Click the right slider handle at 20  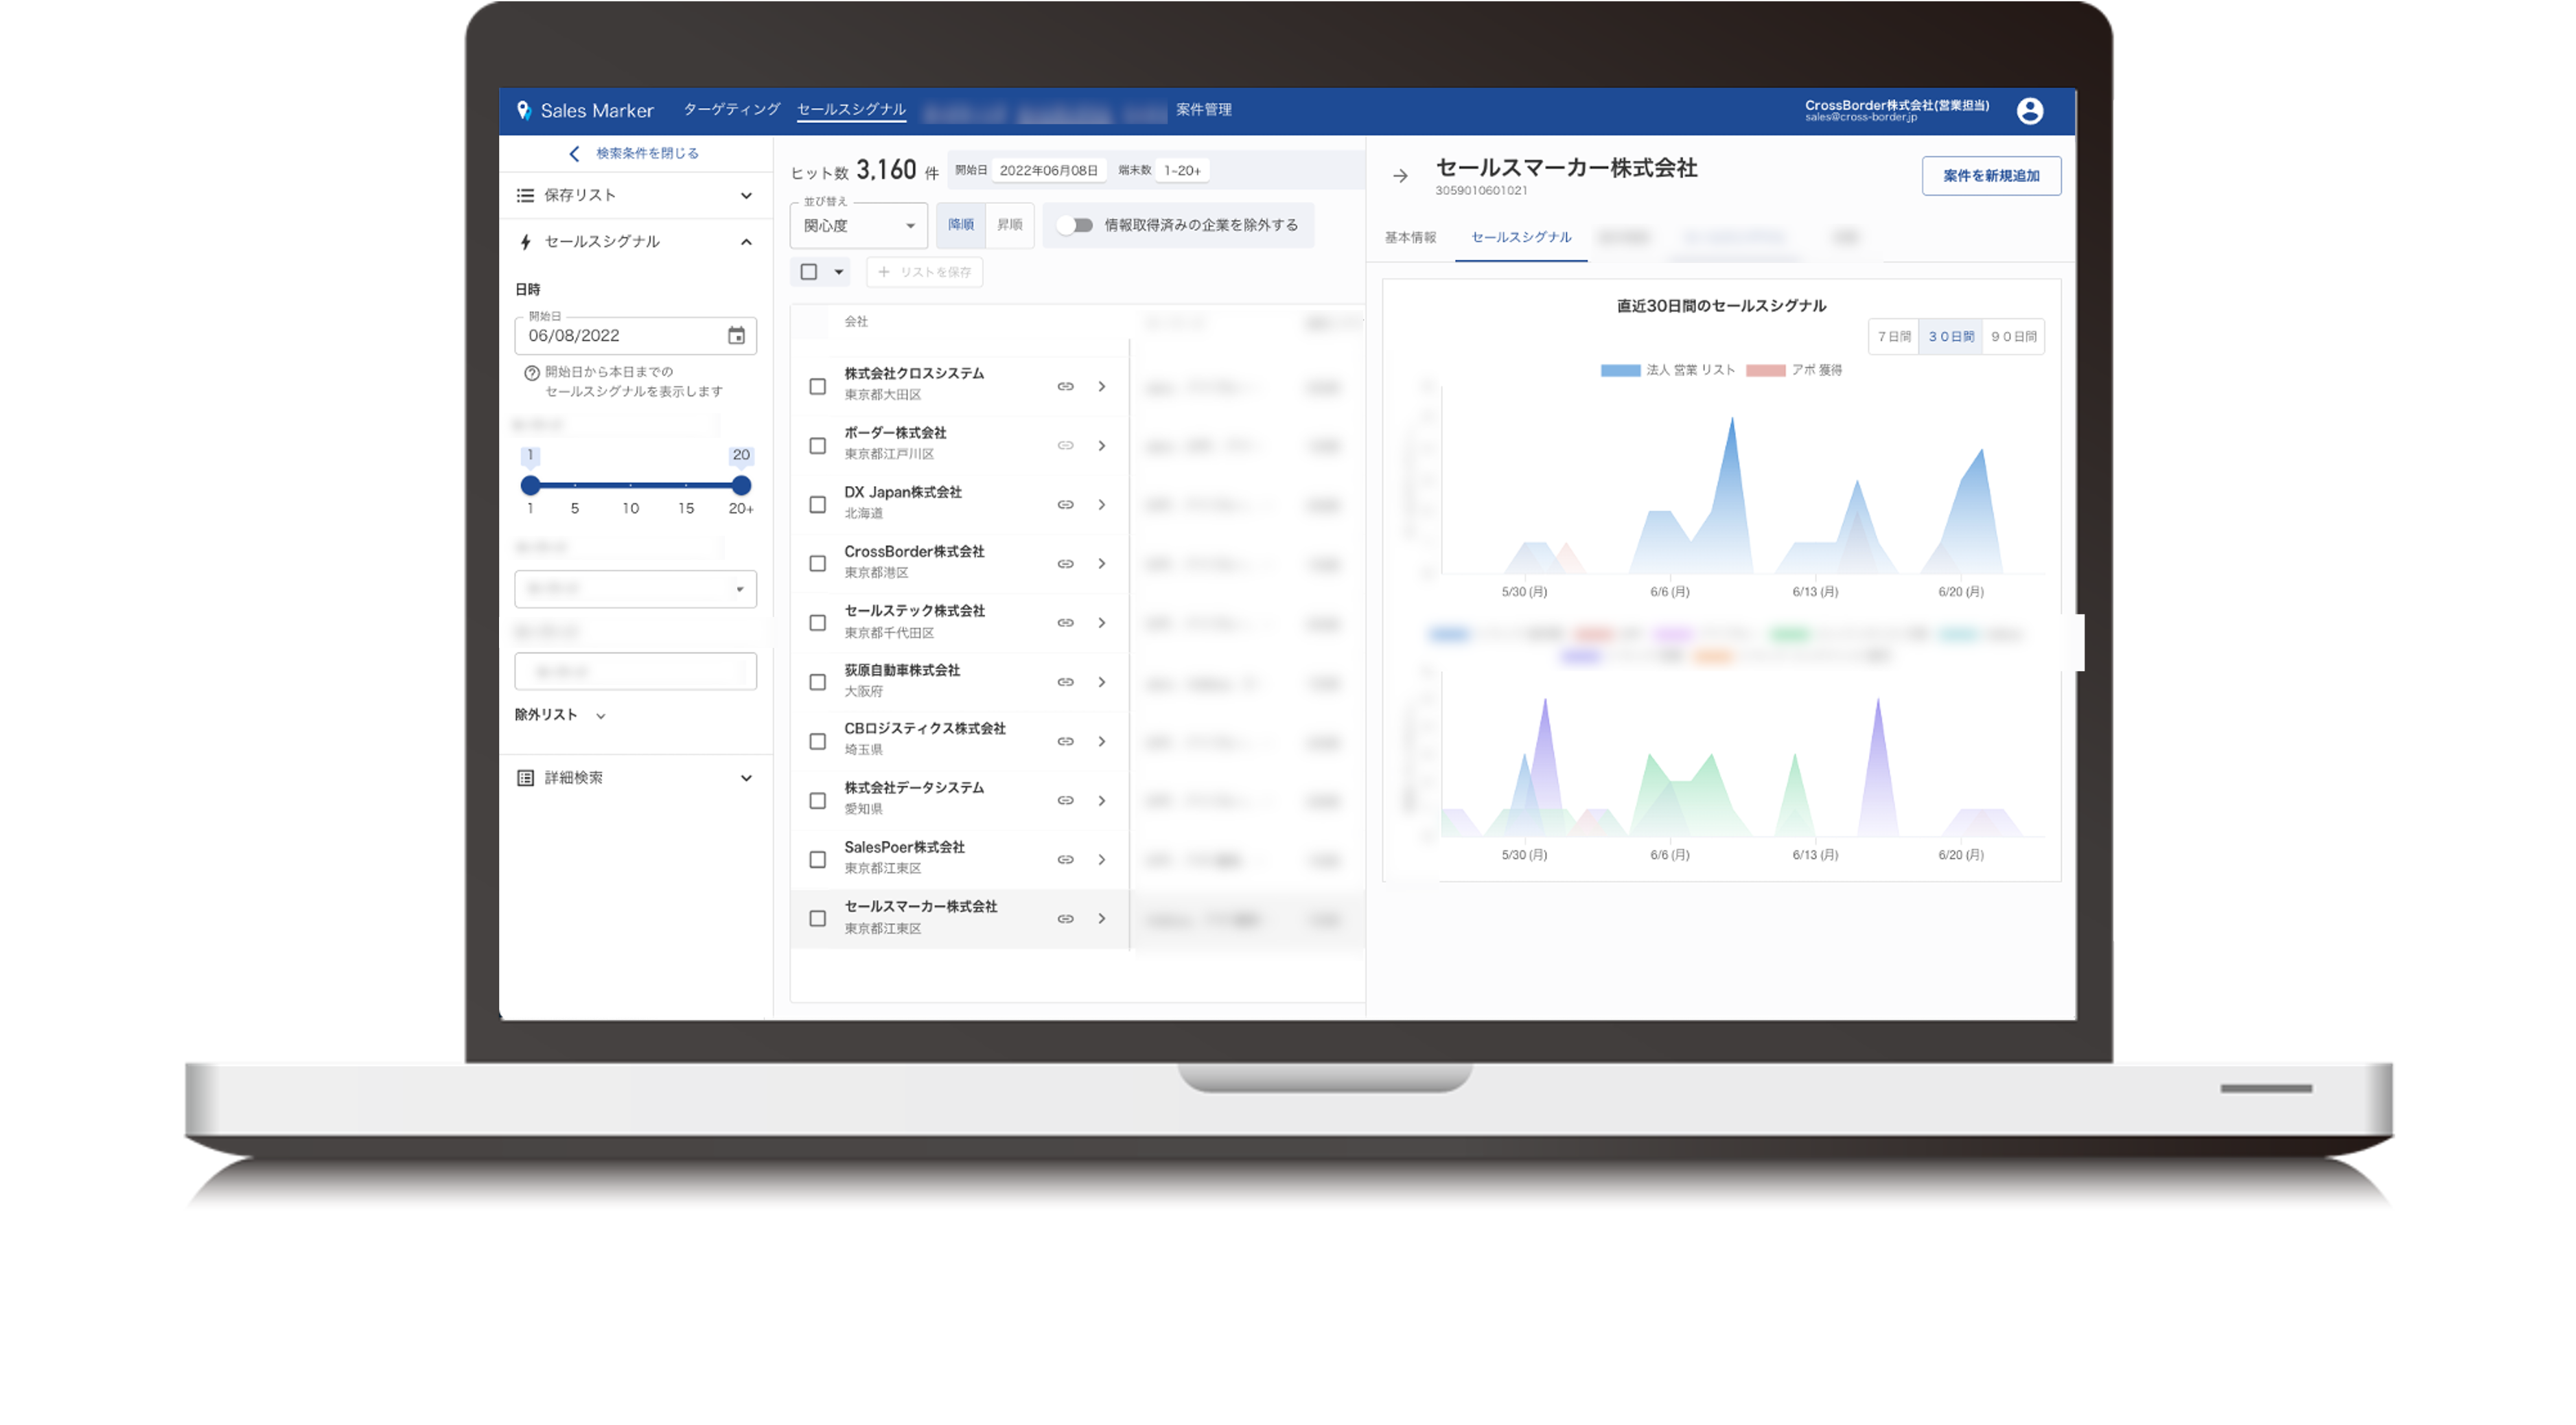[x=741, y=485]
